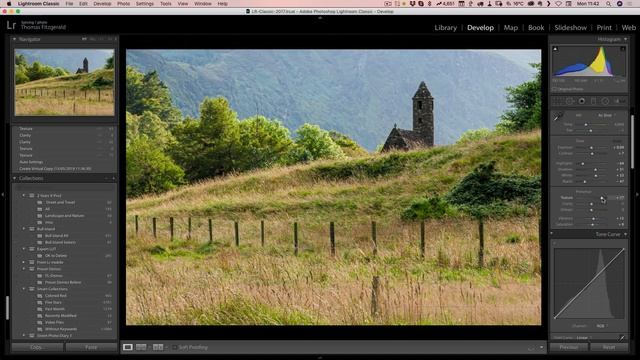Switch to the Library module

pos(445,27)
